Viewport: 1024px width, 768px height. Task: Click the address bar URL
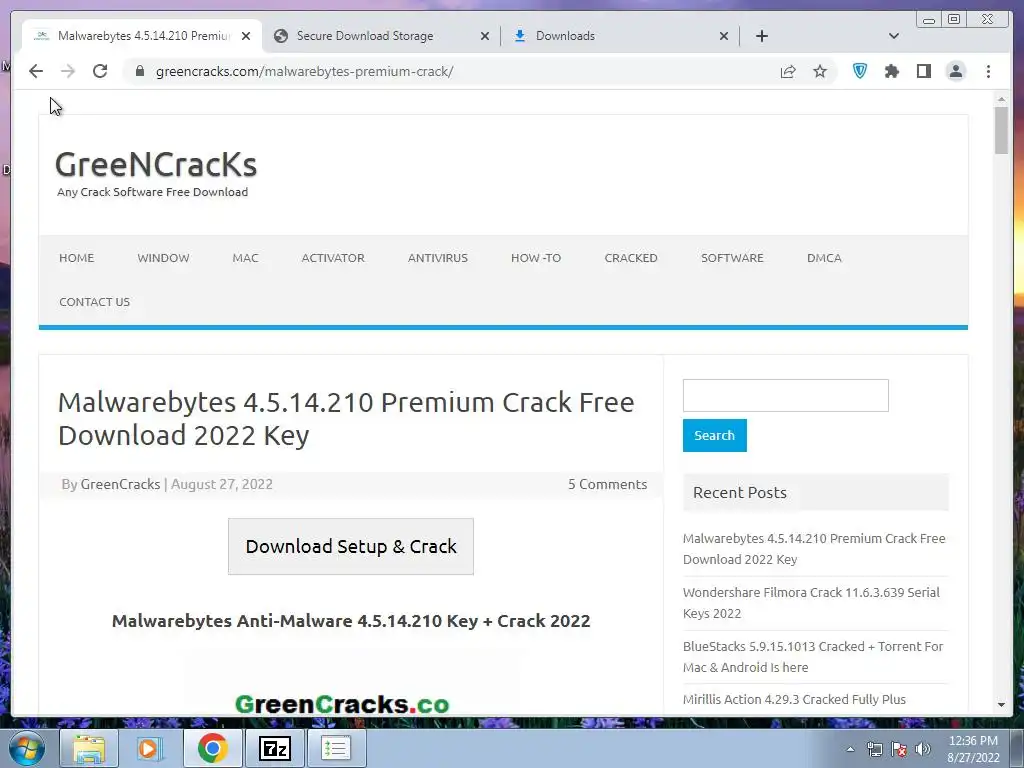click(304, 71)
